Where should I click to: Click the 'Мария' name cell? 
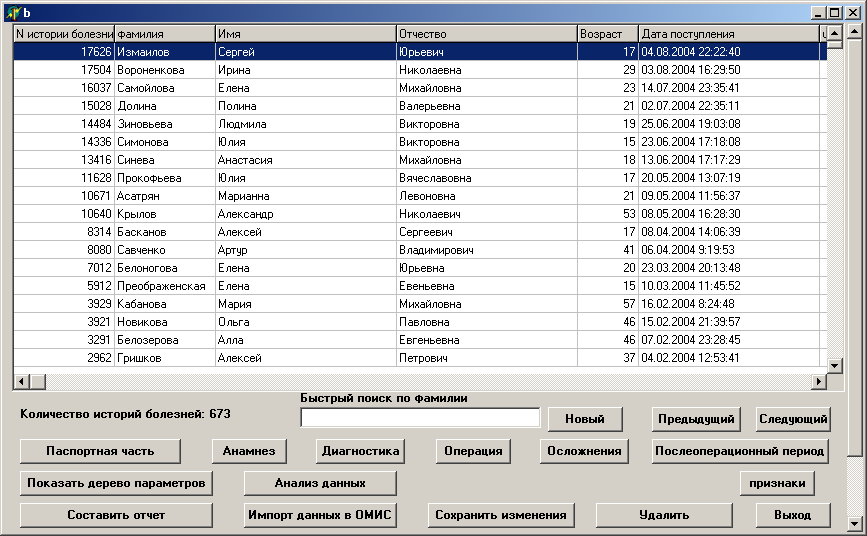click(306, 304)
